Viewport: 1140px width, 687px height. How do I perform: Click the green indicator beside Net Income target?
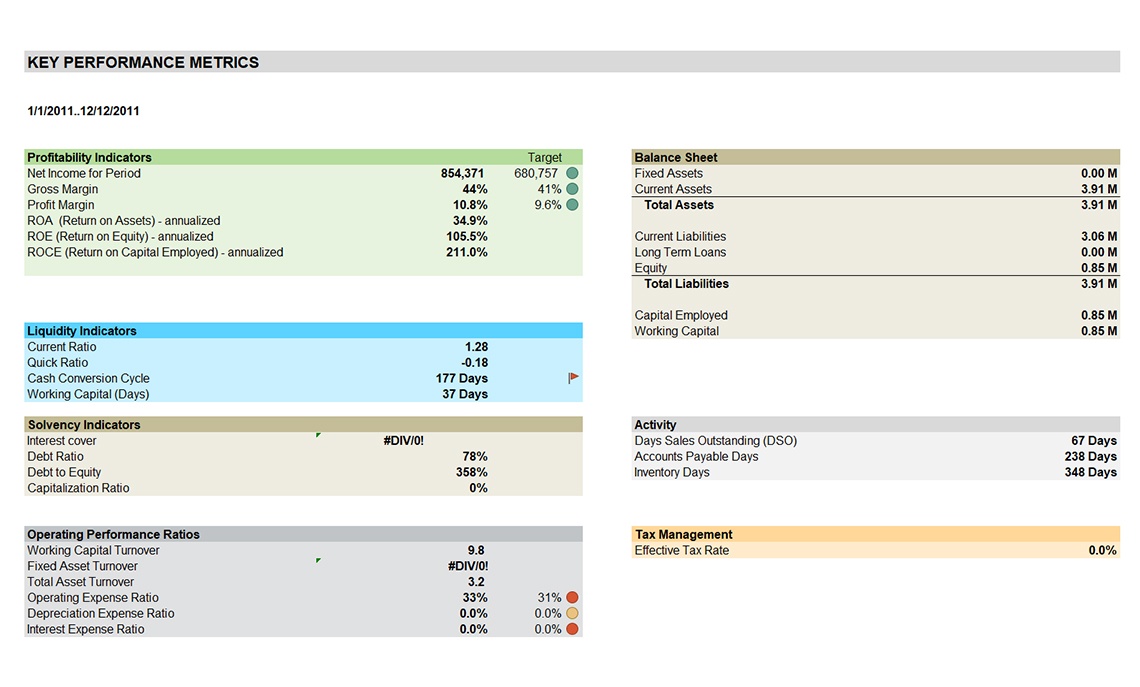point(572,173)
